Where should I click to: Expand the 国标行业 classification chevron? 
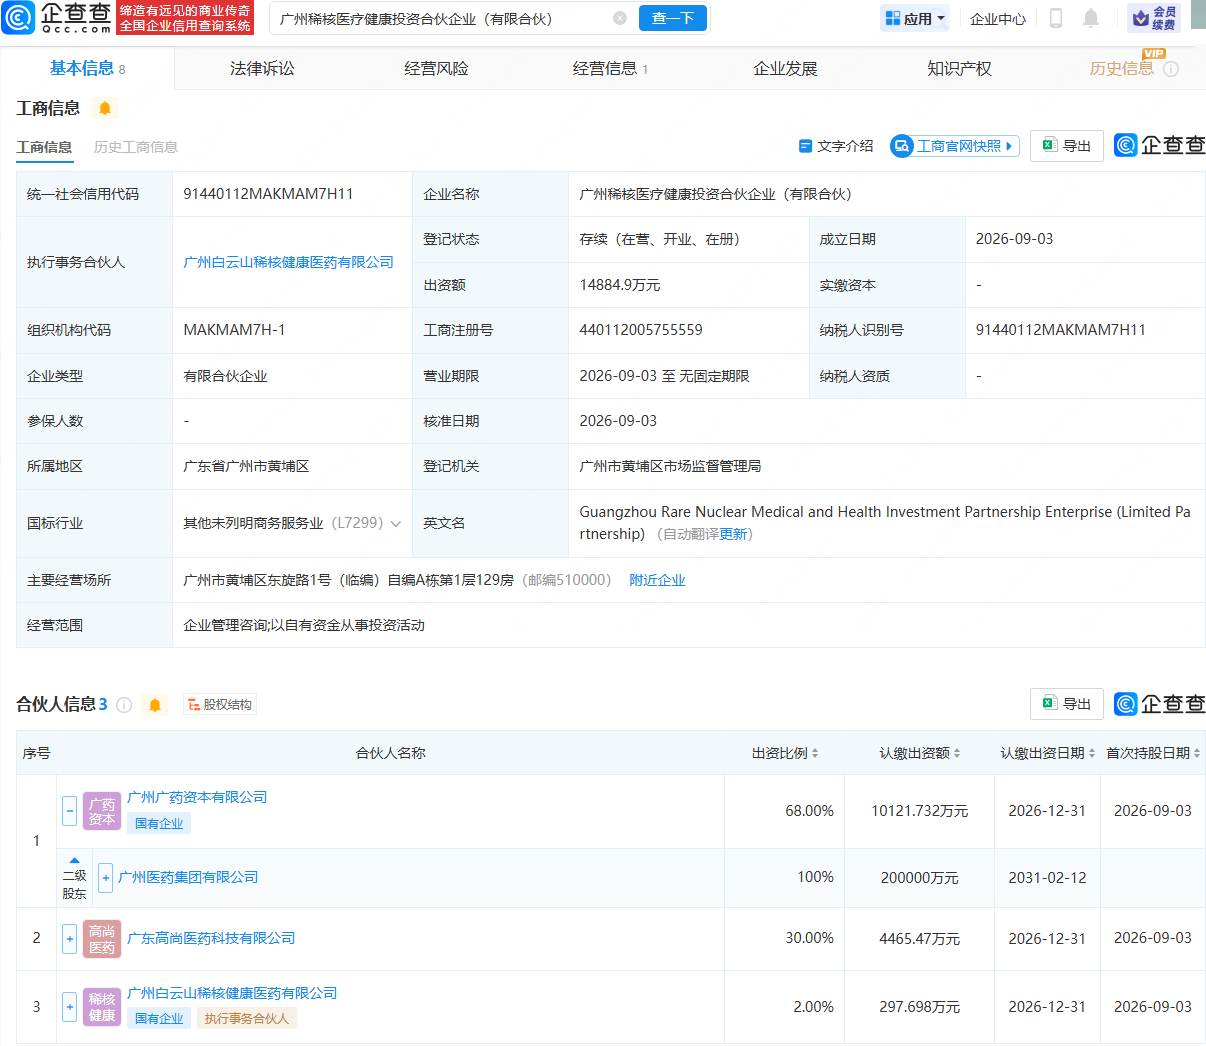[x=396, y=524]
